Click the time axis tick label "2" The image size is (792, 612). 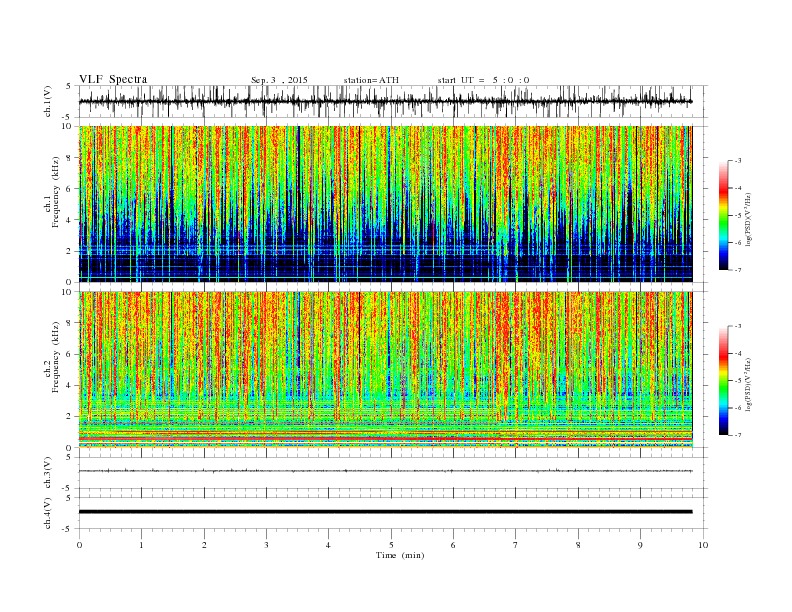[204, 545]
